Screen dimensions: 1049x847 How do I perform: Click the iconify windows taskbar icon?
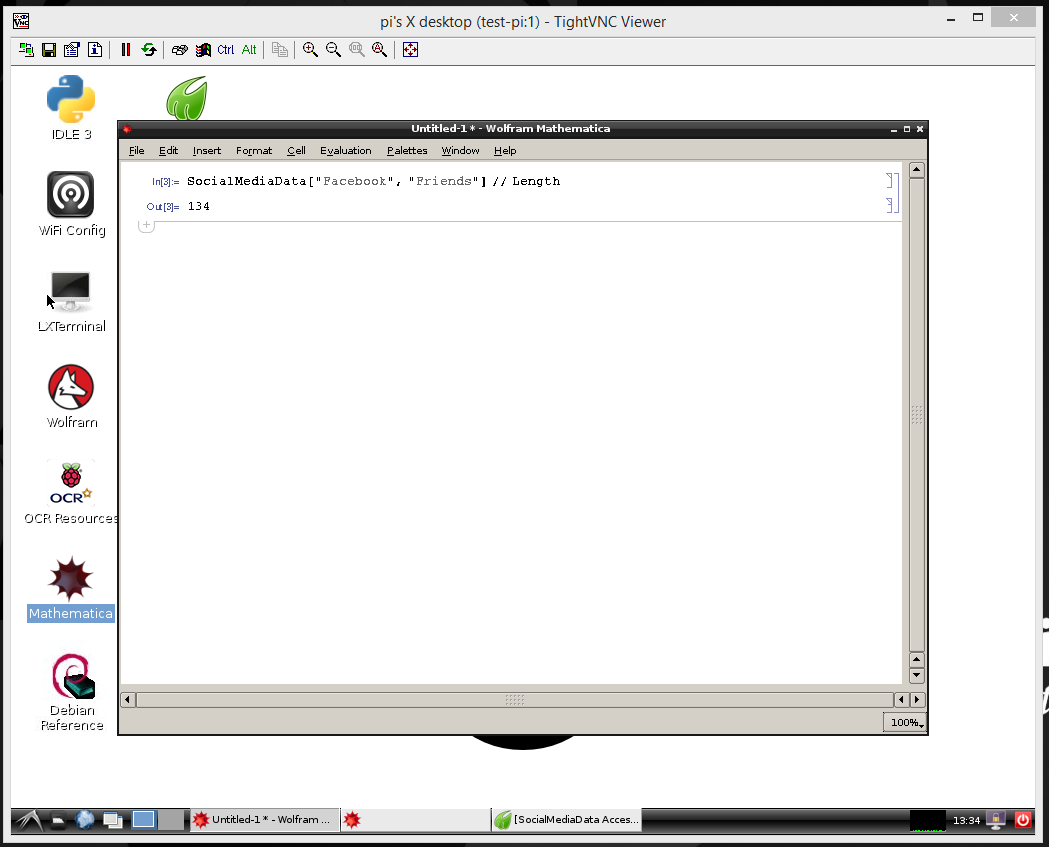pos(112,820)
